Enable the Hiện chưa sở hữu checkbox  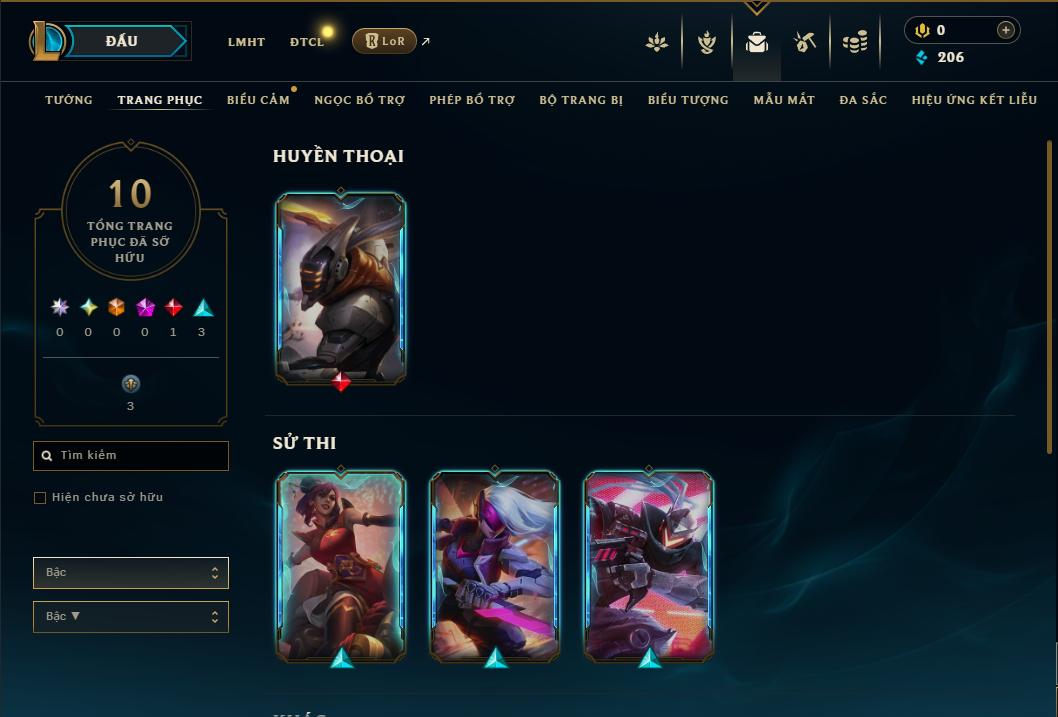pyautogui.click(x=40, y=498)
